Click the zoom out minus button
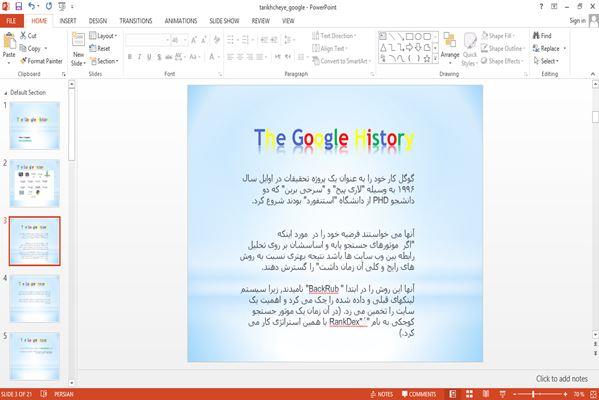This screenshot has height=400, width=599. coord(515,394)
